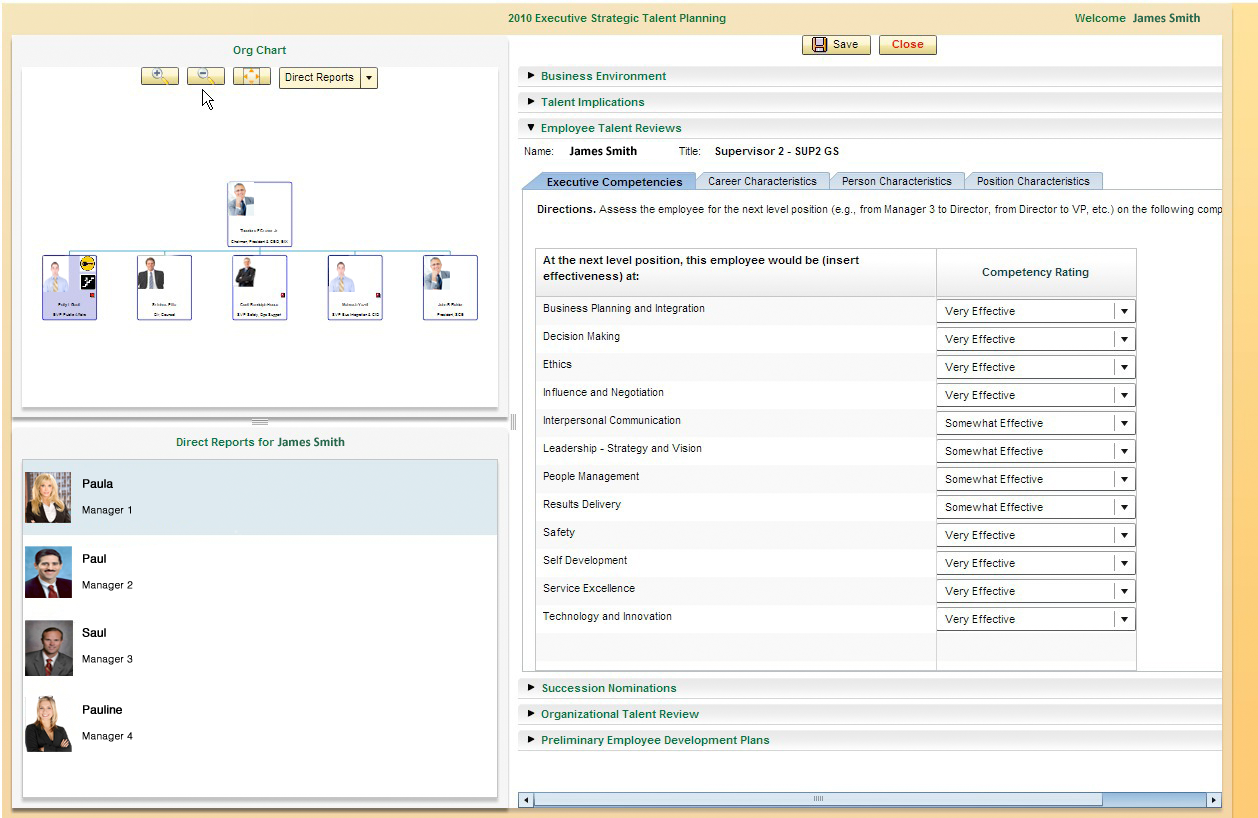Click the zoom in magnifier icon
Image resolution: width=1258 pixels, height=818 pixels.
(x=159, y=76)
